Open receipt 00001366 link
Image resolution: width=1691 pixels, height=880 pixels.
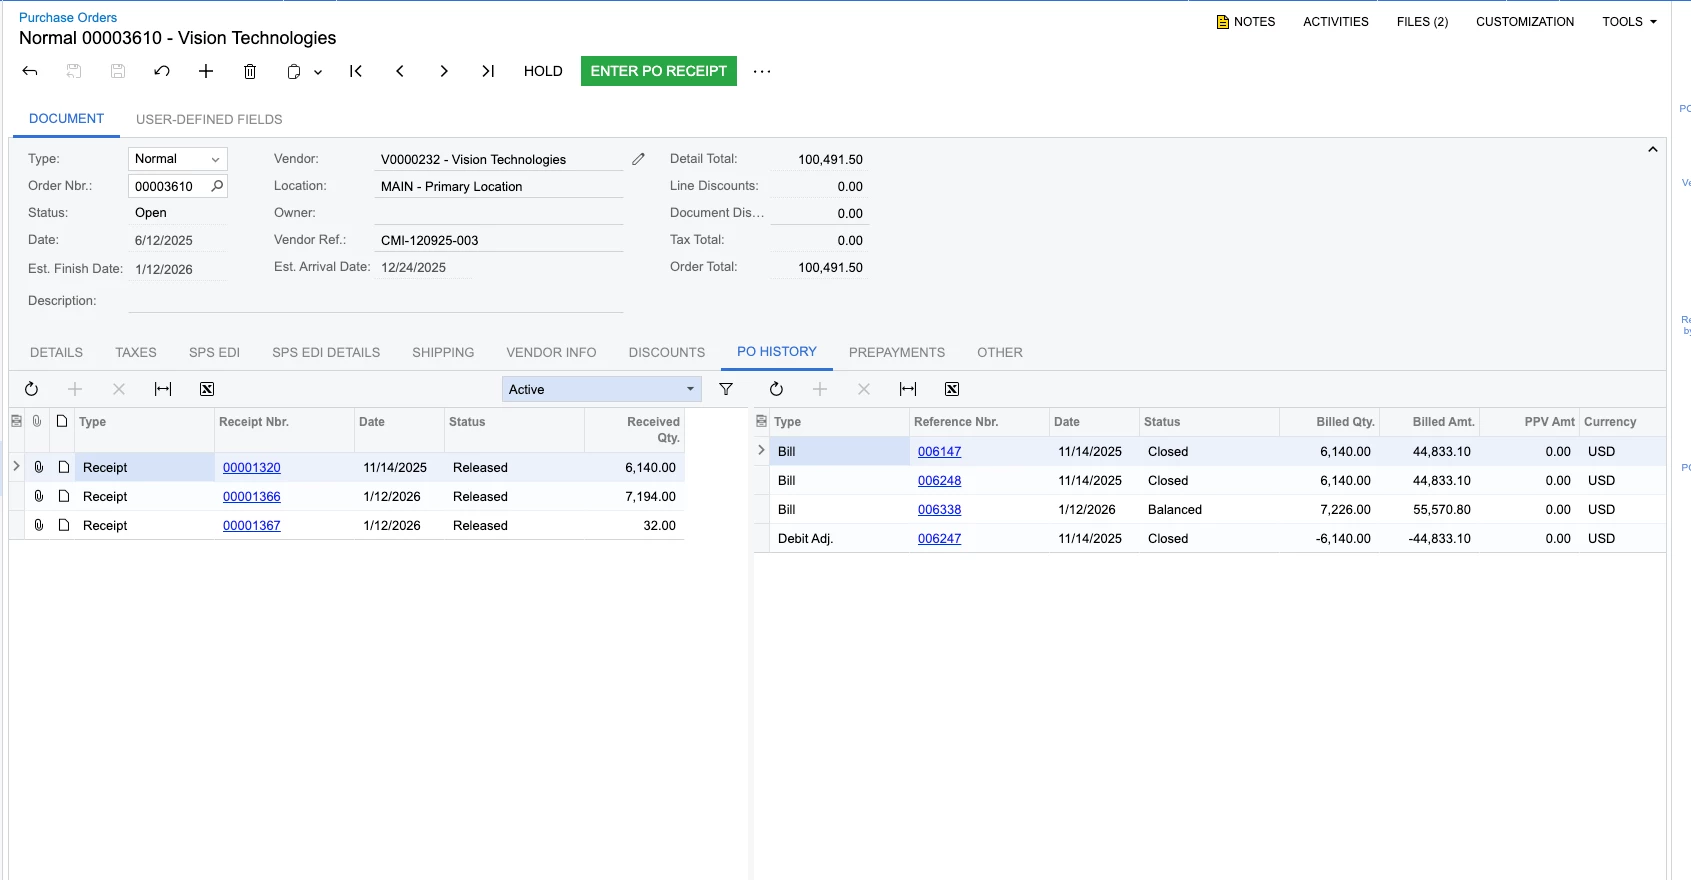[252, 496]
